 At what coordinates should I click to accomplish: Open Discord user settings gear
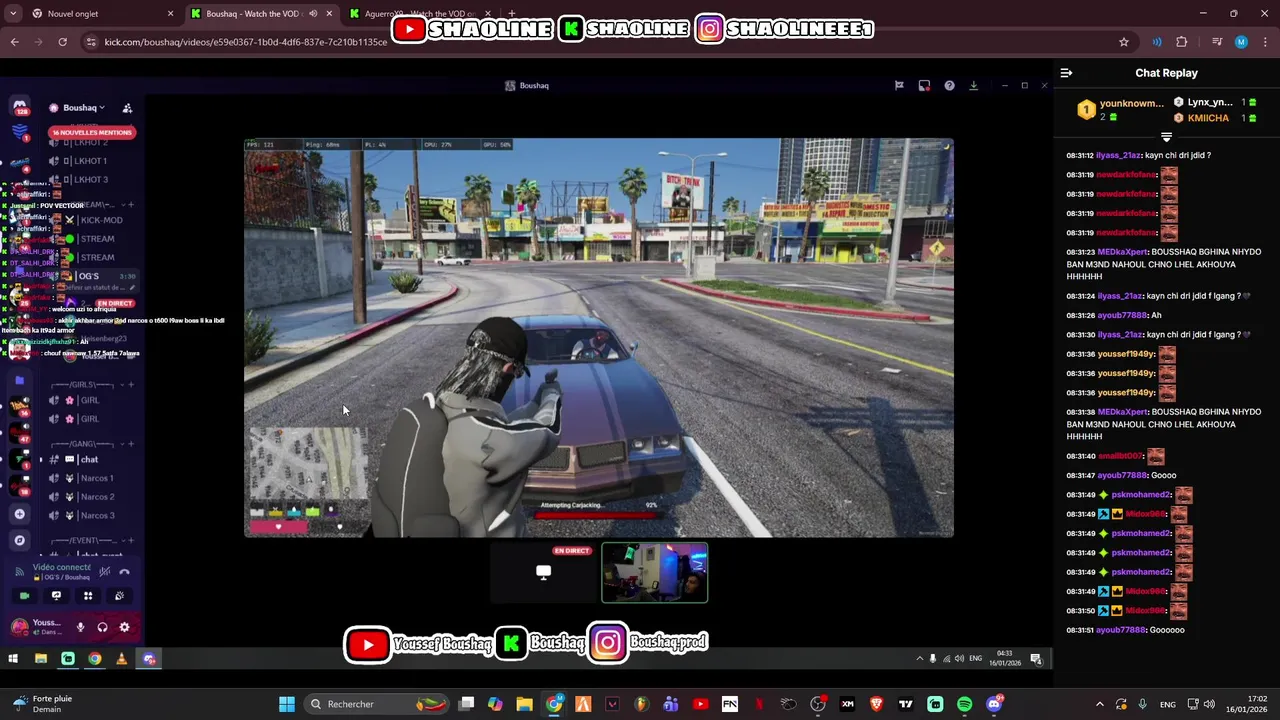(124, 627)
